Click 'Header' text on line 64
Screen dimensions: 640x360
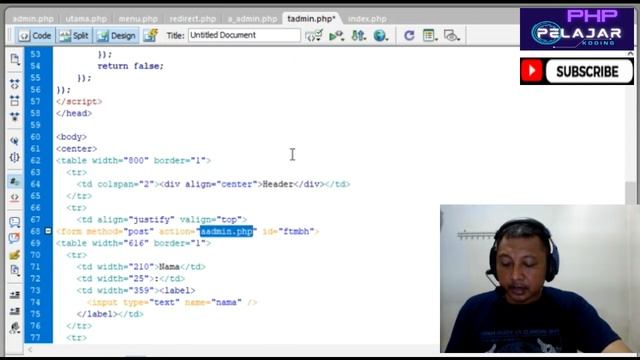(278, 184)
